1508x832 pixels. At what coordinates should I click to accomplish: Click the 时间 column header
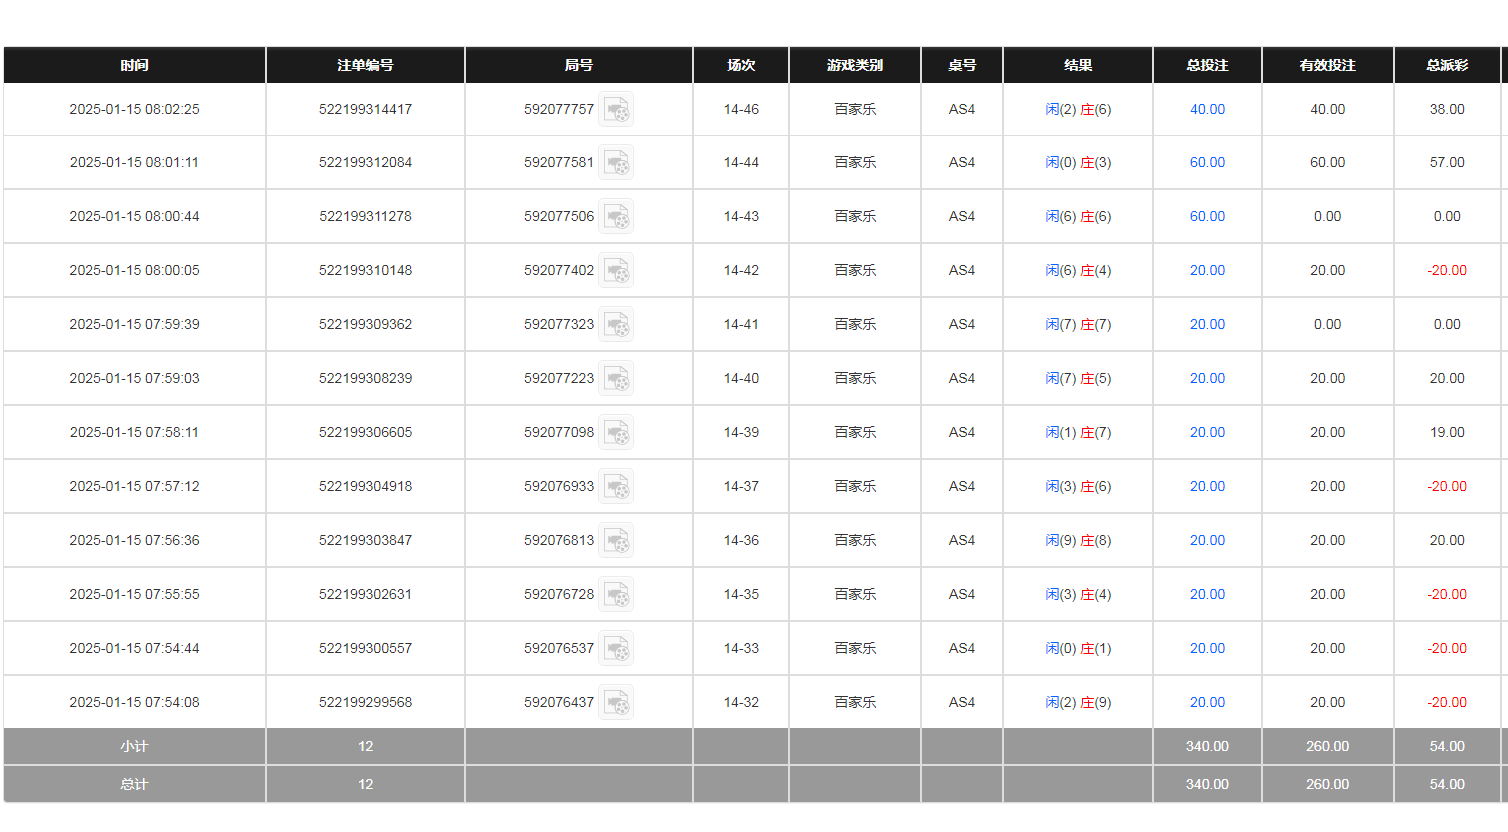tap(134, 65)
